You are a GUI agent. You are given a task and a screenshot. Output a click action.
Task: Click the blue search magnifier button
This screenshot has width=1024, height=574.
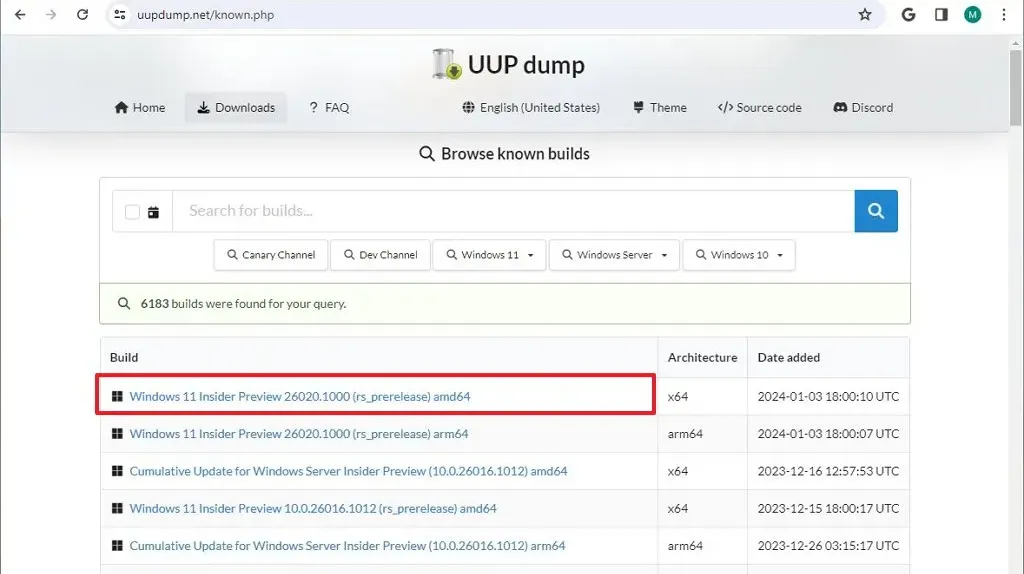pyautogui.click(x=876, y=211)
